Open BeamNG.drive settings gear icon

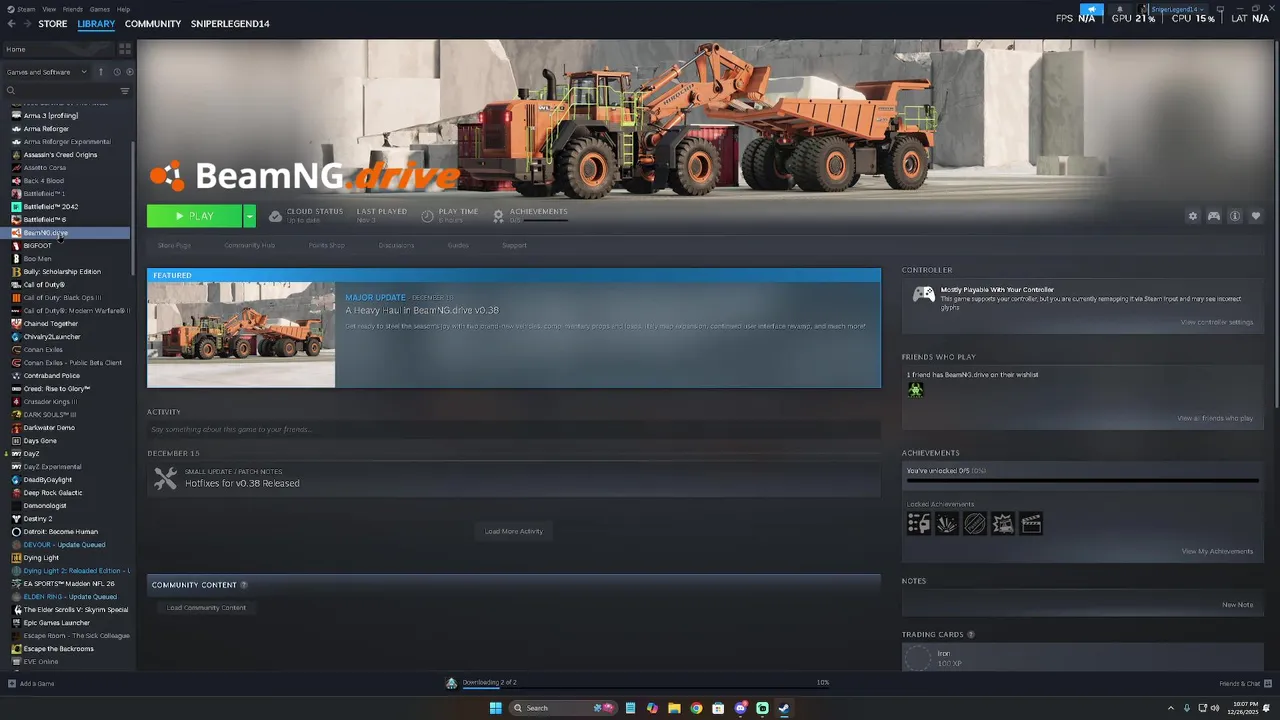(1192, 216)
